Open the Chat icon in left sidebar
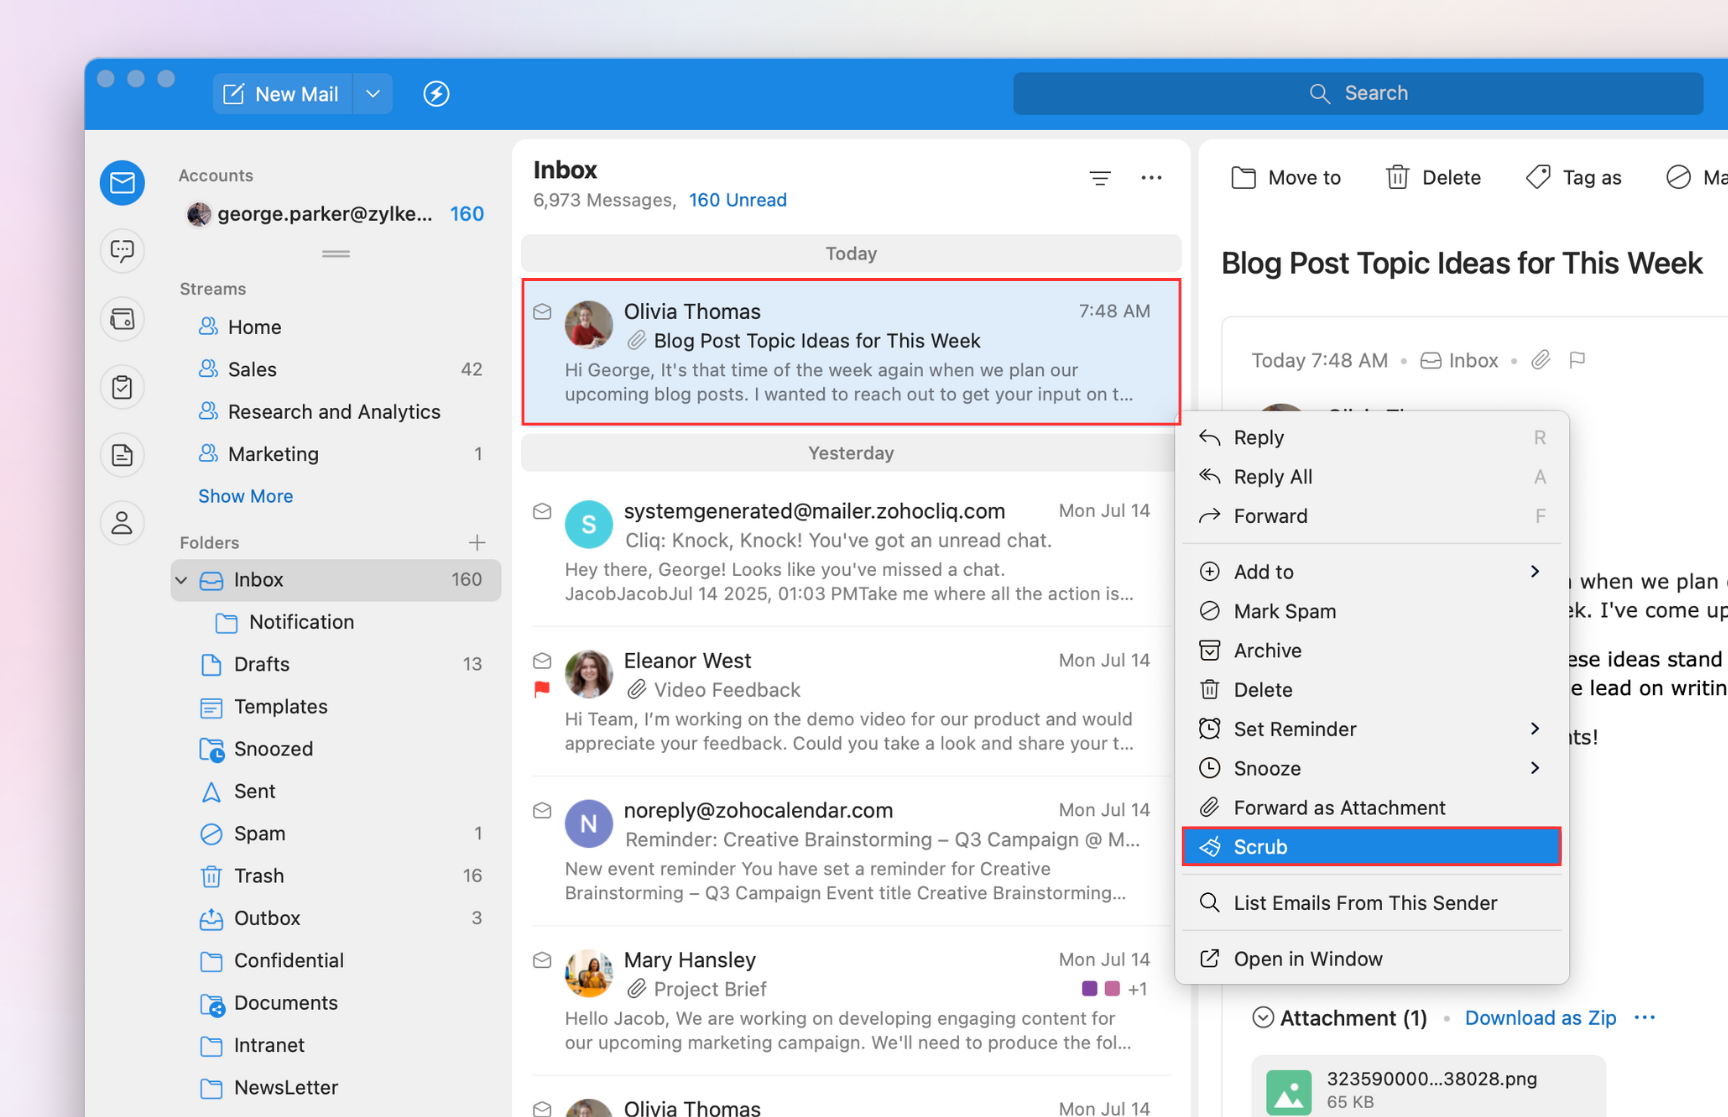 point(122,250)
